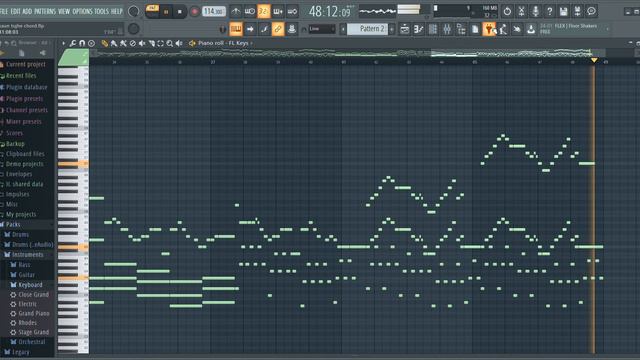
Task: Disable the highlighted 3-2-1 countdown button
Action: click(263, 11)
